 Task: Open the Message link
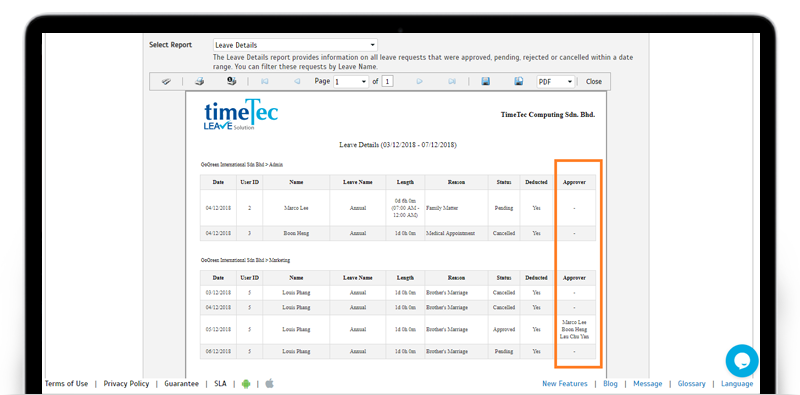[647, 384]
